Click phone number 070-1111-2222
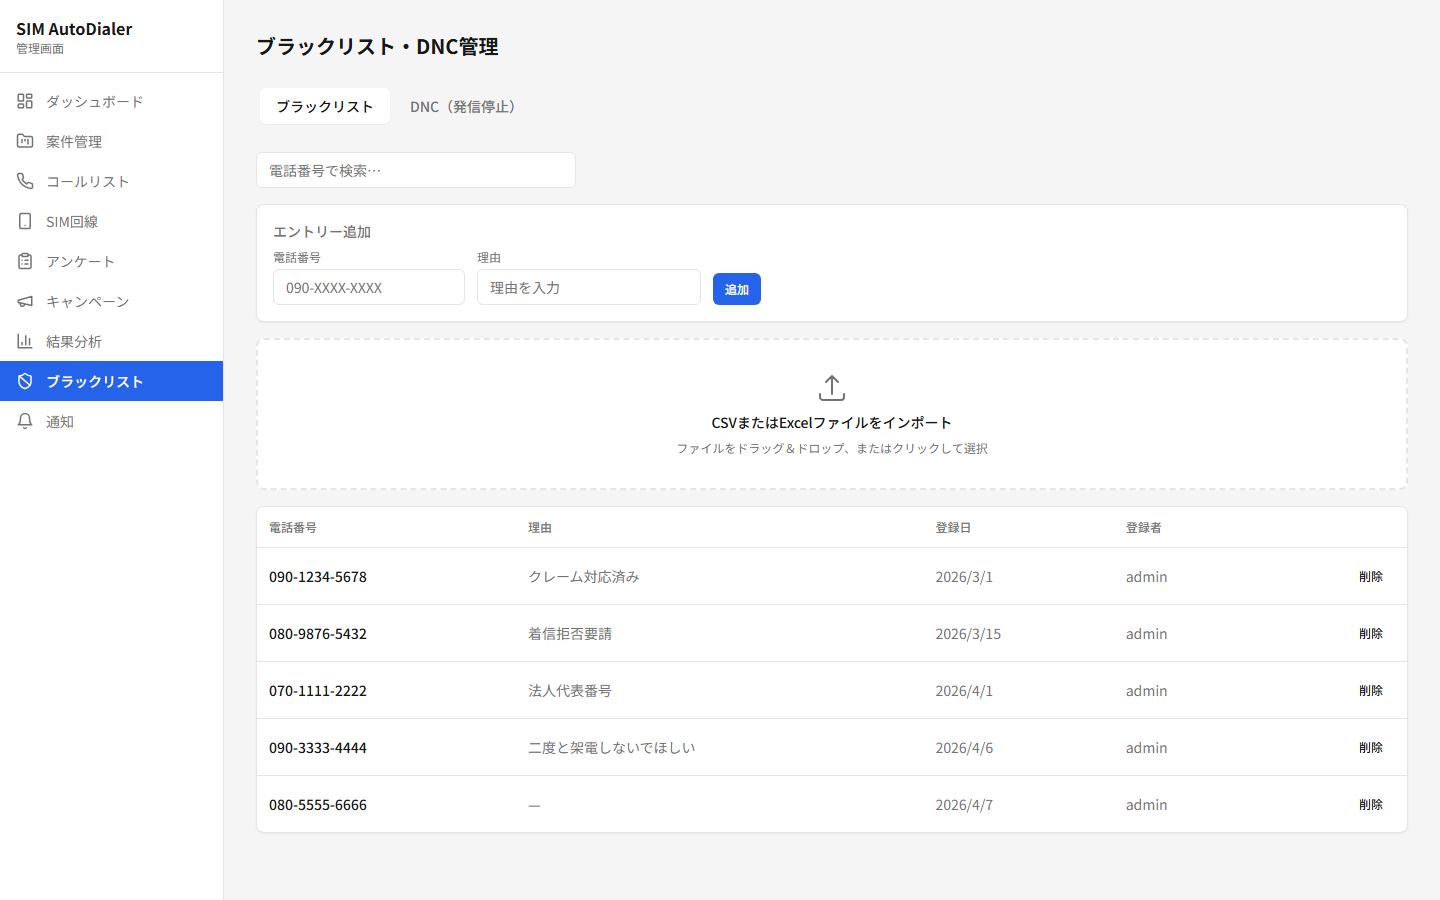This screenshot has width=1440, height=900. click(318, 691)
